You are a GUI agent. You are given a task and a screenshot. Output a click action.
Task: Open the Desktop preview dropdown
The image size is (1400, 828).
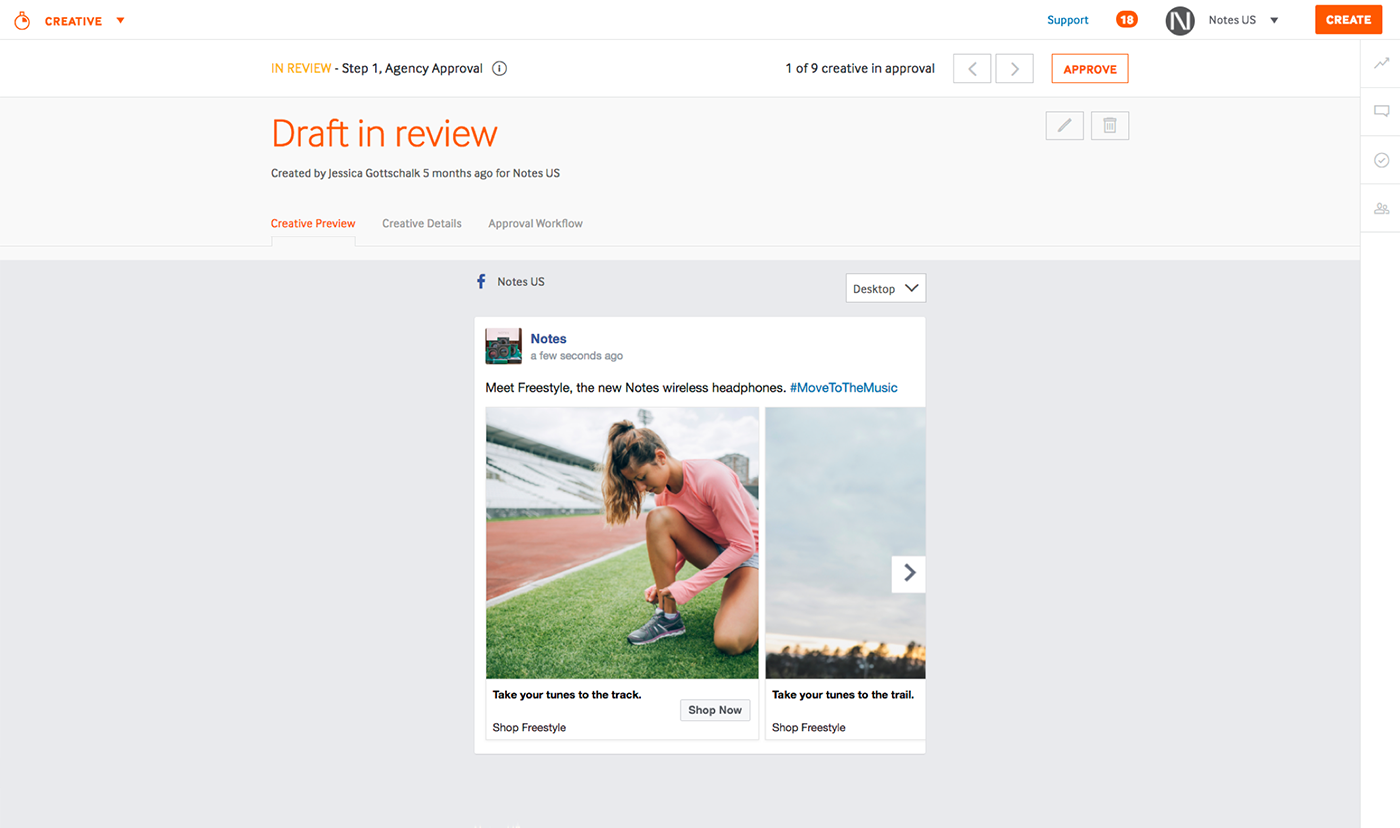click(x=885, y=288)
